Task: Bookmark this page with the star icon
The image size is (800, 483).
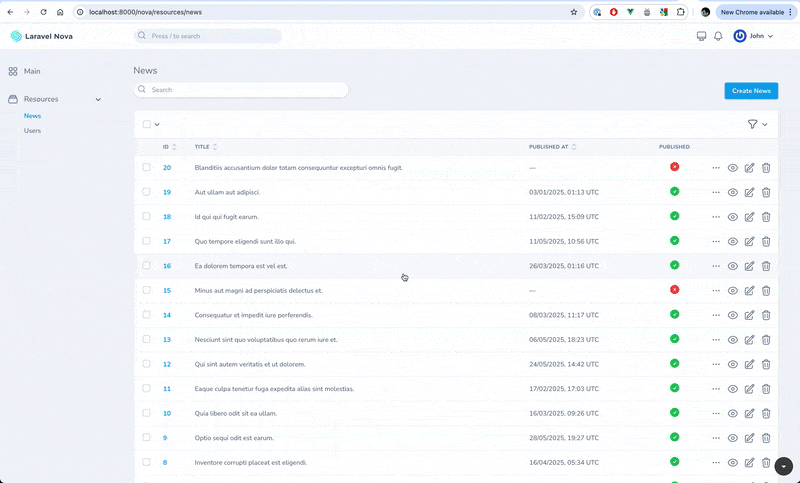Action: 574,12
